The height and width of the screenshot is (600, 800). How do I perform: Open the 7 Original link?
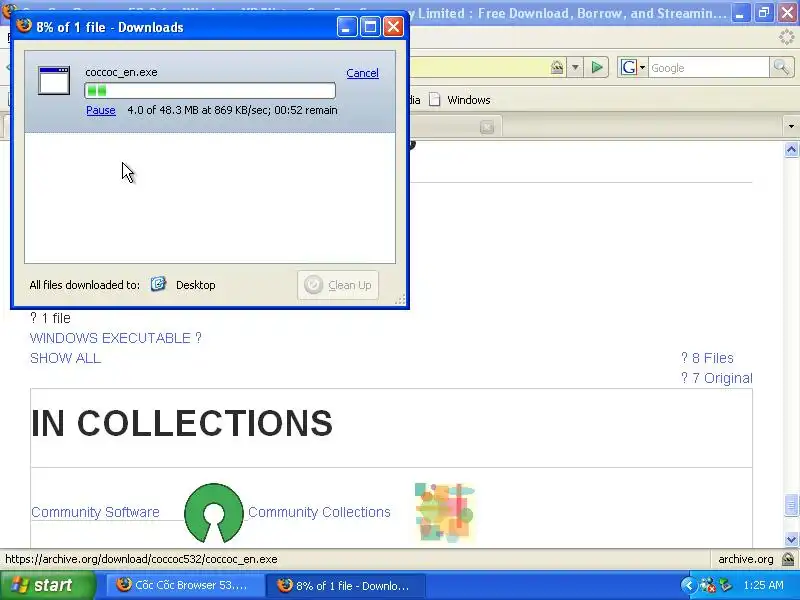coord(717,378)
